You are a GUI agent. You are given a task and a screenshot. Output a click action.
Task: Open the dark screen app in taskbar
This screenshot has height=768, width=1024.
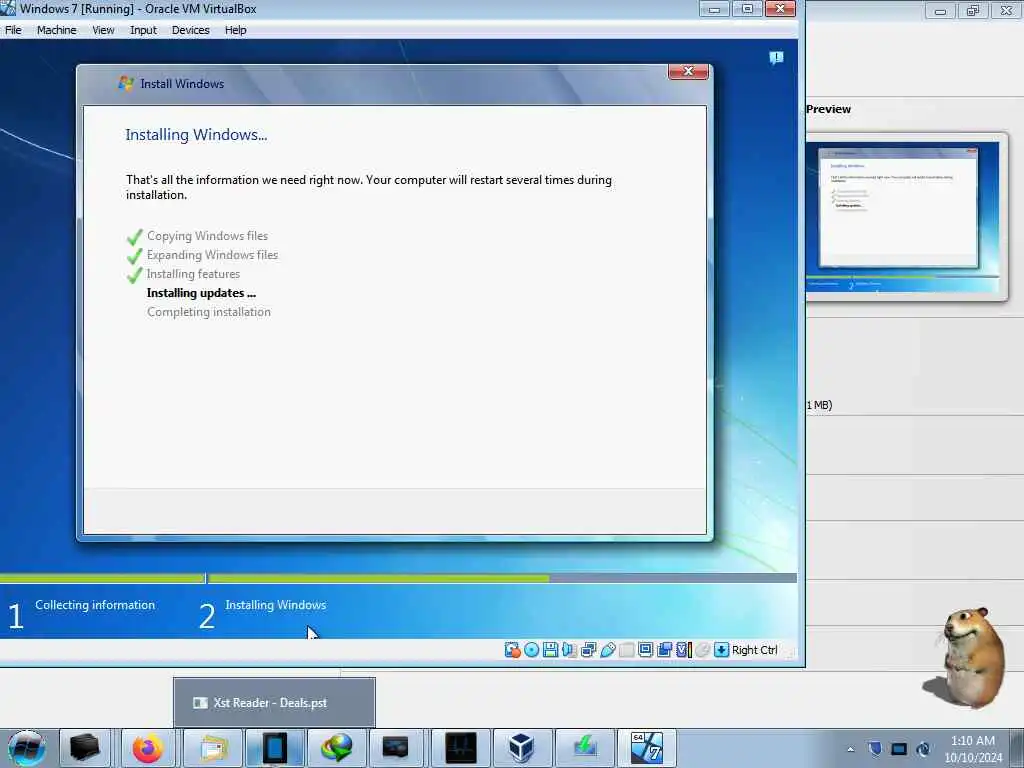pyautogui.click(x=396, y=748)
